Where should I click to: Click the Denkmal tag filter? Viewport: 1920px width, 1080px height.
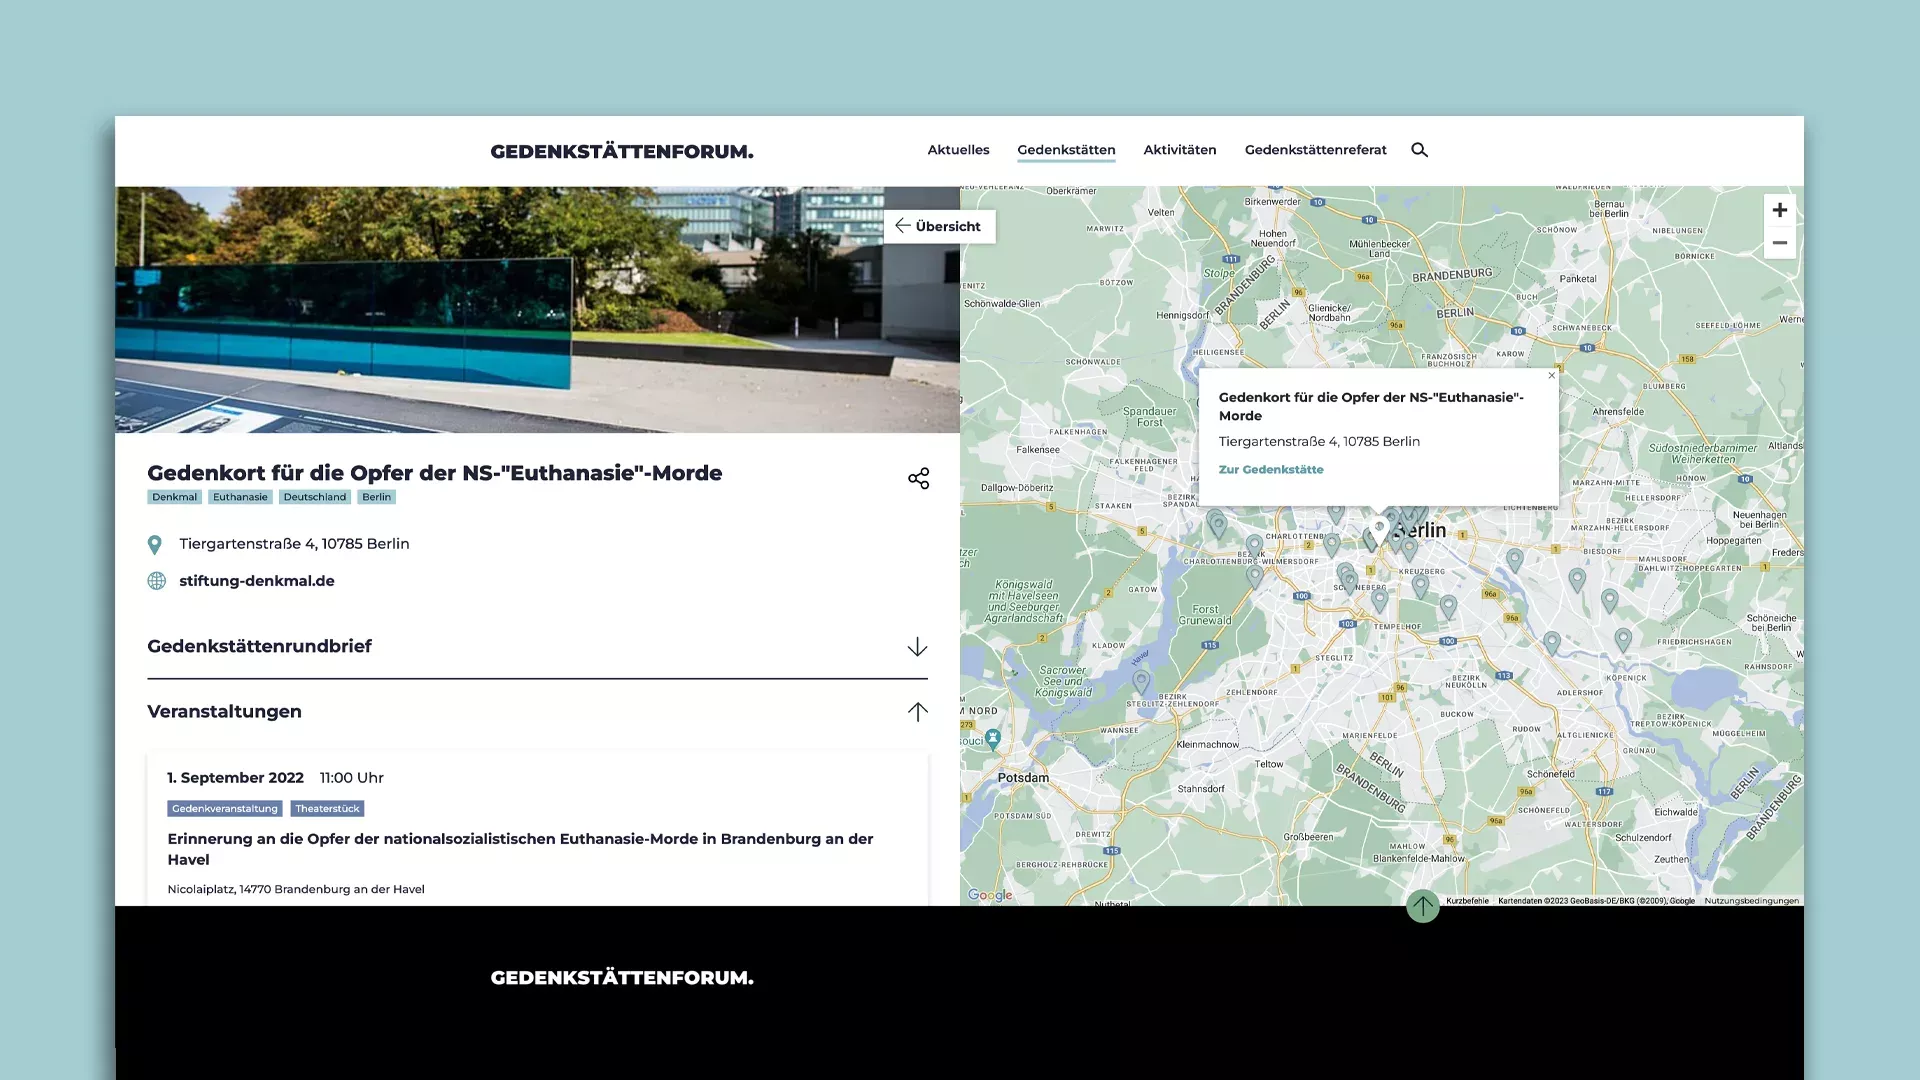173,497
